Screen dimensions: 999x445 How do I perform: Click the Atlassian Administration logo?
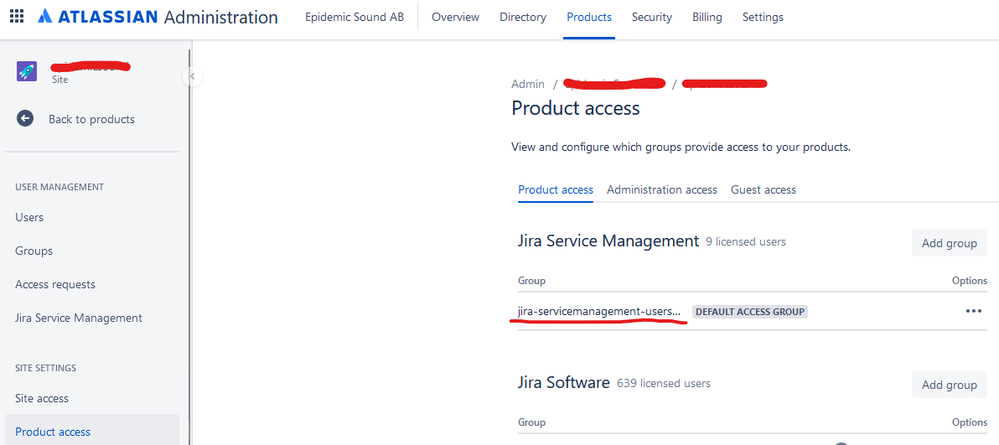pos(157,17)
